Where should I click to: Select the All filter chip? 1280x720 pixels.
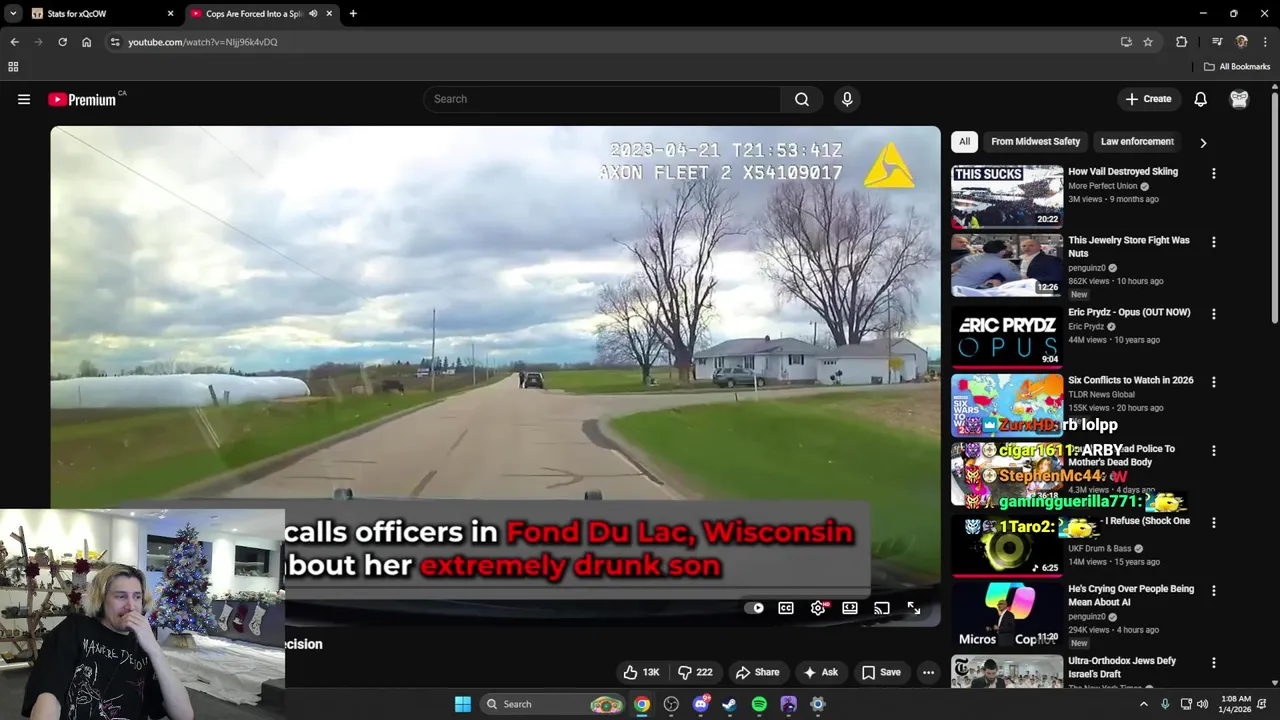[x=964, y=142]
